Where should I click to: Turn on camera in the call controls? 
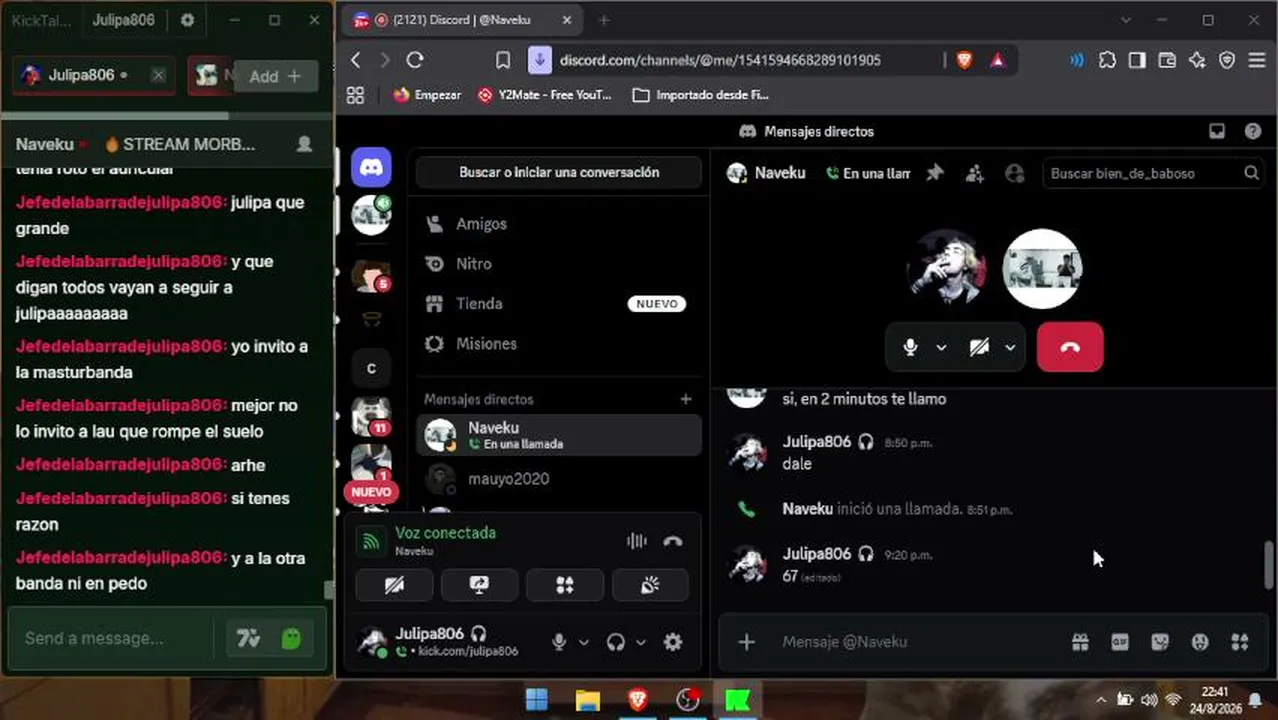(x=979, y=347)
